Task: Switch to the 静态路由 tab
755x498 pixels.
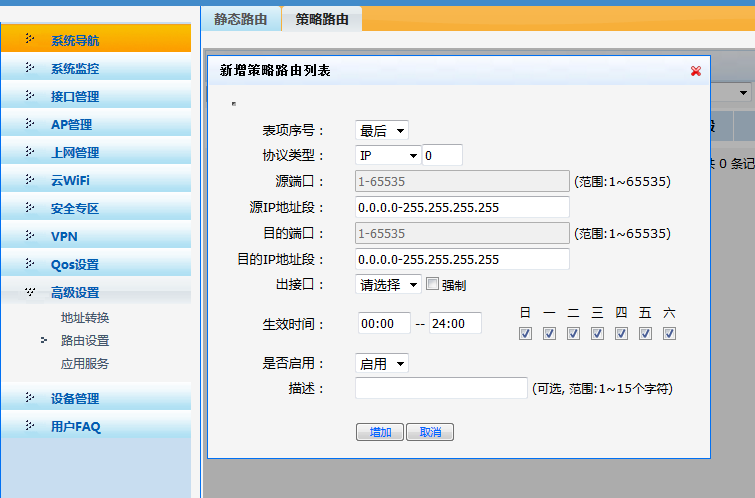Action: 241,19
